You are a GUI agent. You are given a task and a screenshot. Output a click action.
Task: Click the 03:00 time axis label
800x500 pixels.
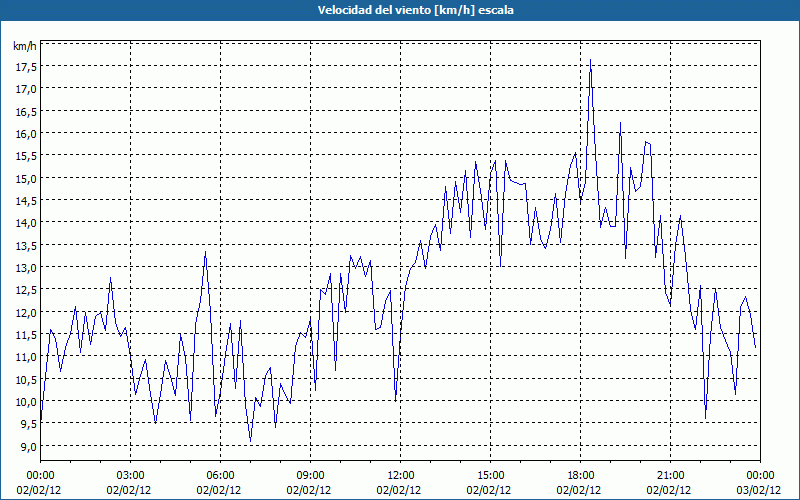pyautogui.click(x=131, y=476)
